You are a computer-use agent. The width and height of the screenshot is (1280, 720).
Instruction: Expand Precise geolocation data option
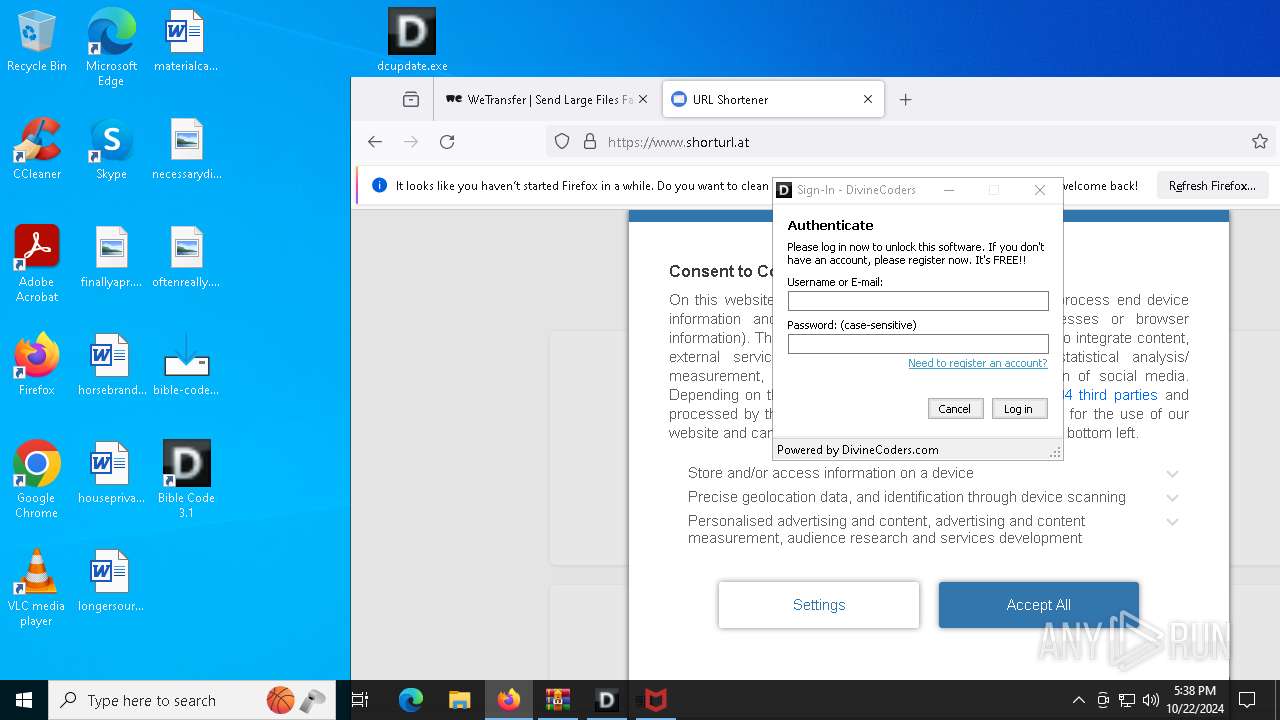1172,497
